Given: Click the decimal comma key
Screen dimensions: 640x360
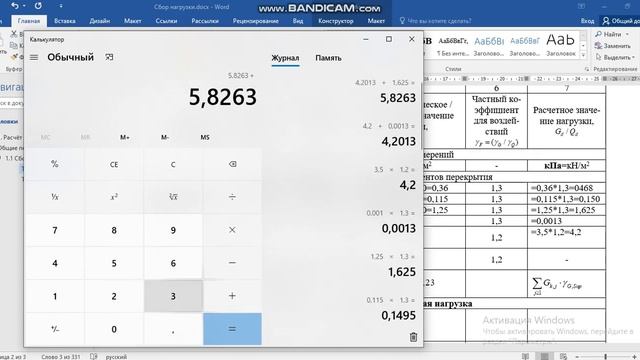Looking at the screenshot, I should pyautogui.click(x=173, y=329).
